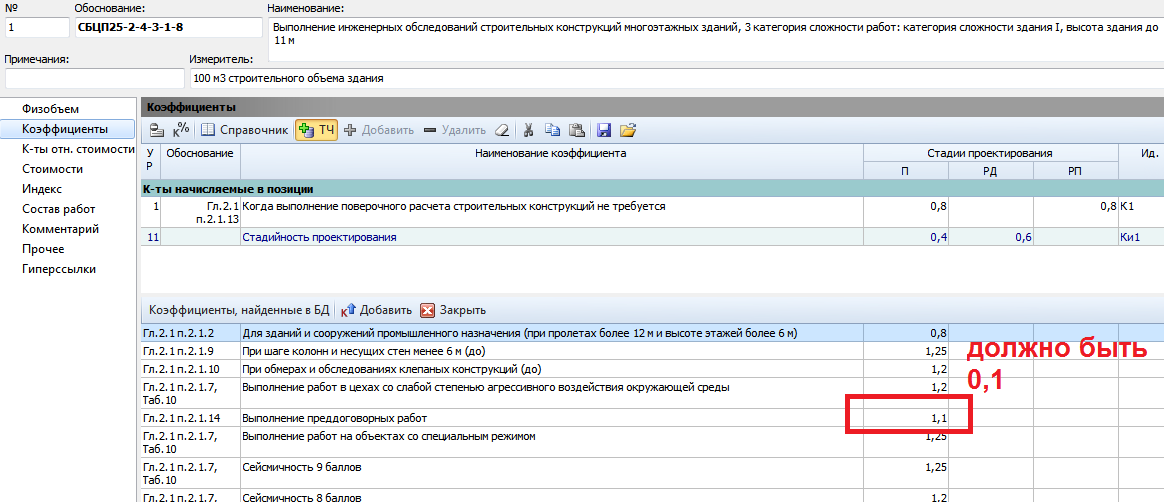Select 'Сейсмичность 8 баллов' row

(x=652, y=496)
